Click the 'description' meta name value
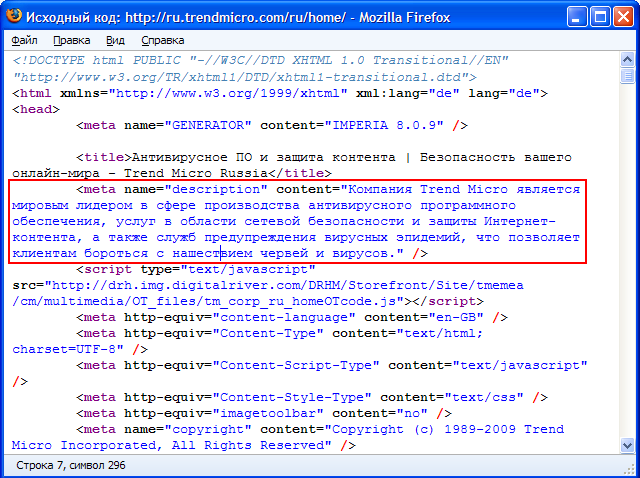Image resolution: width=640 pixels, height=478 pixels. pos(216,189)
